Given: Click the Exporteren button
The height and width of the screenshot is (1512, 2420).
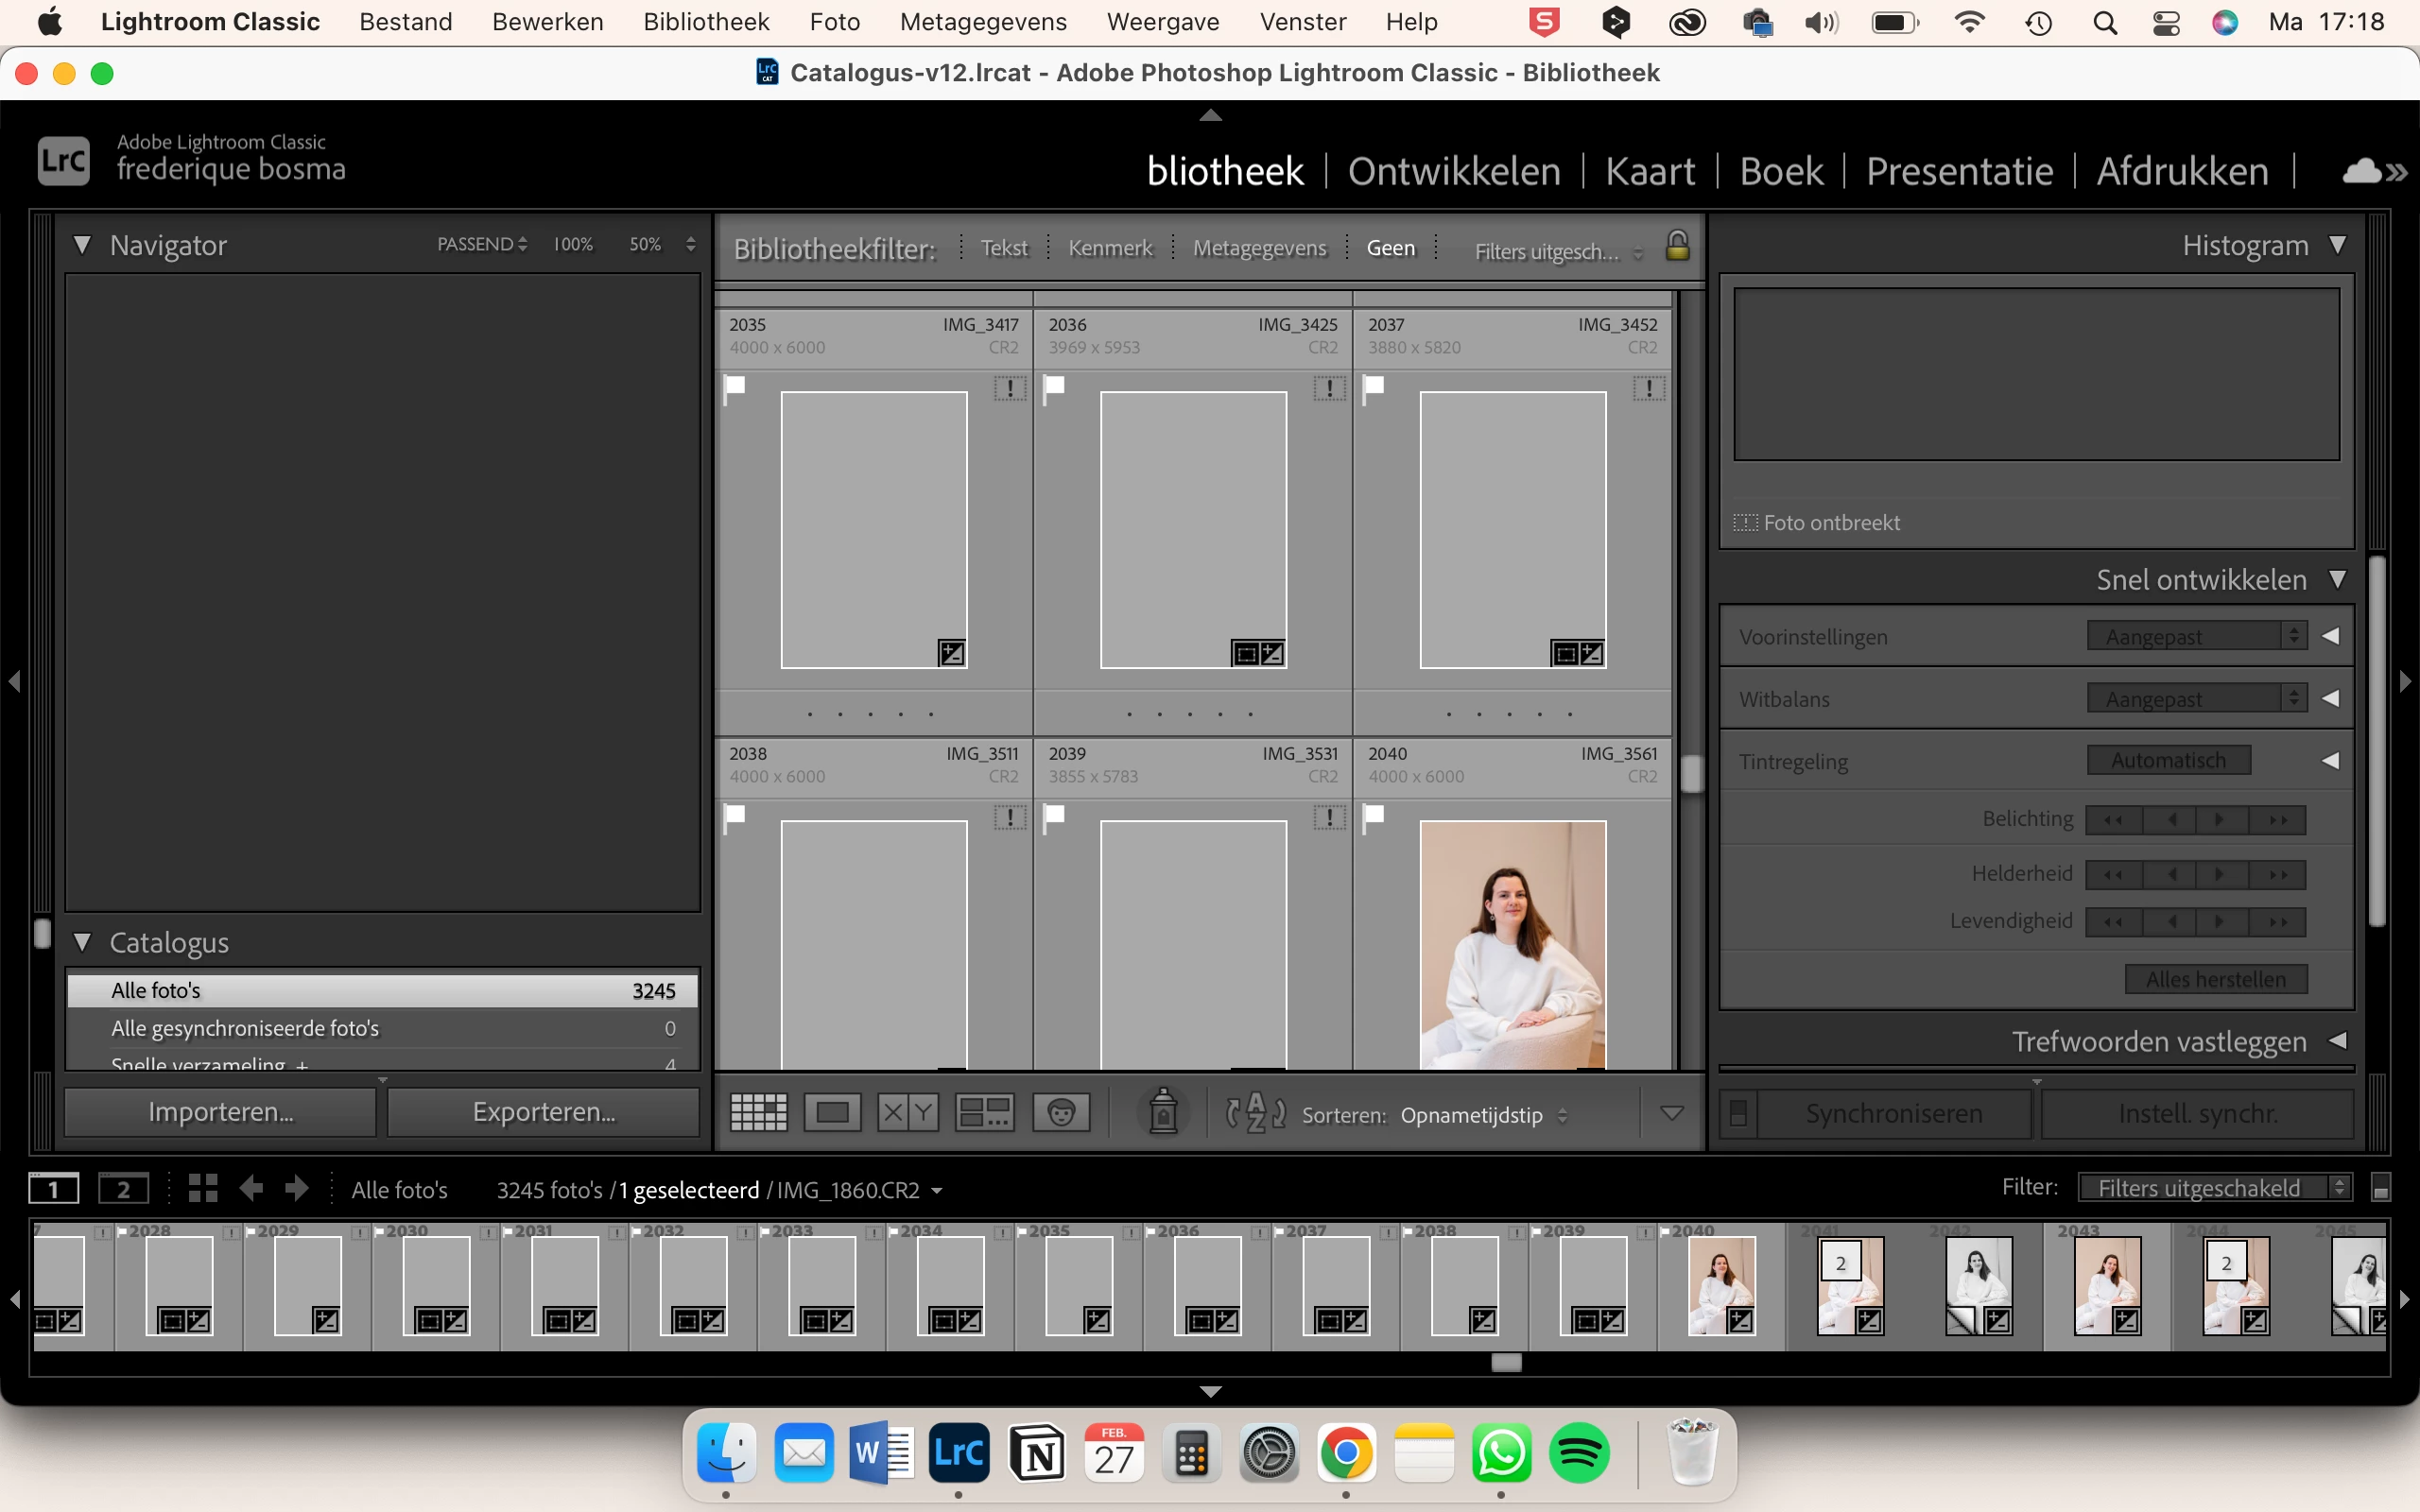Looking at the screenshot, I should [543, 1112].
